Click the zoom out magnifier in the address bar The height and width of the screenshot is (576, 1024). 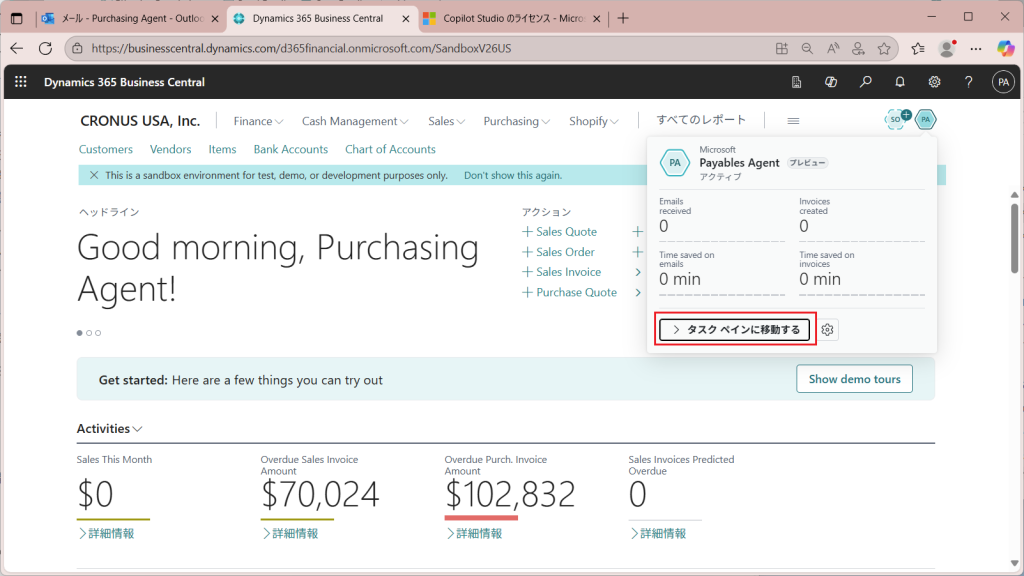click(x=807, y=48)
